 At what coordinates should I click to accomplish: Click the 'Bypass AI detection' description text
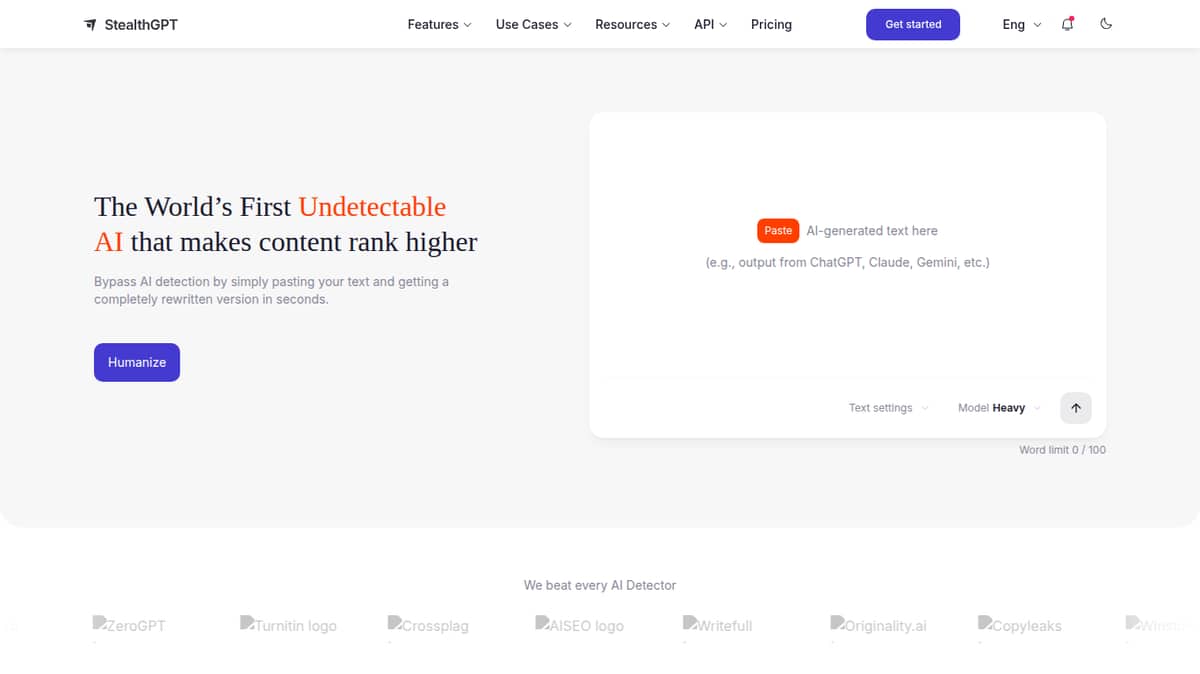(x=271, y=290)
